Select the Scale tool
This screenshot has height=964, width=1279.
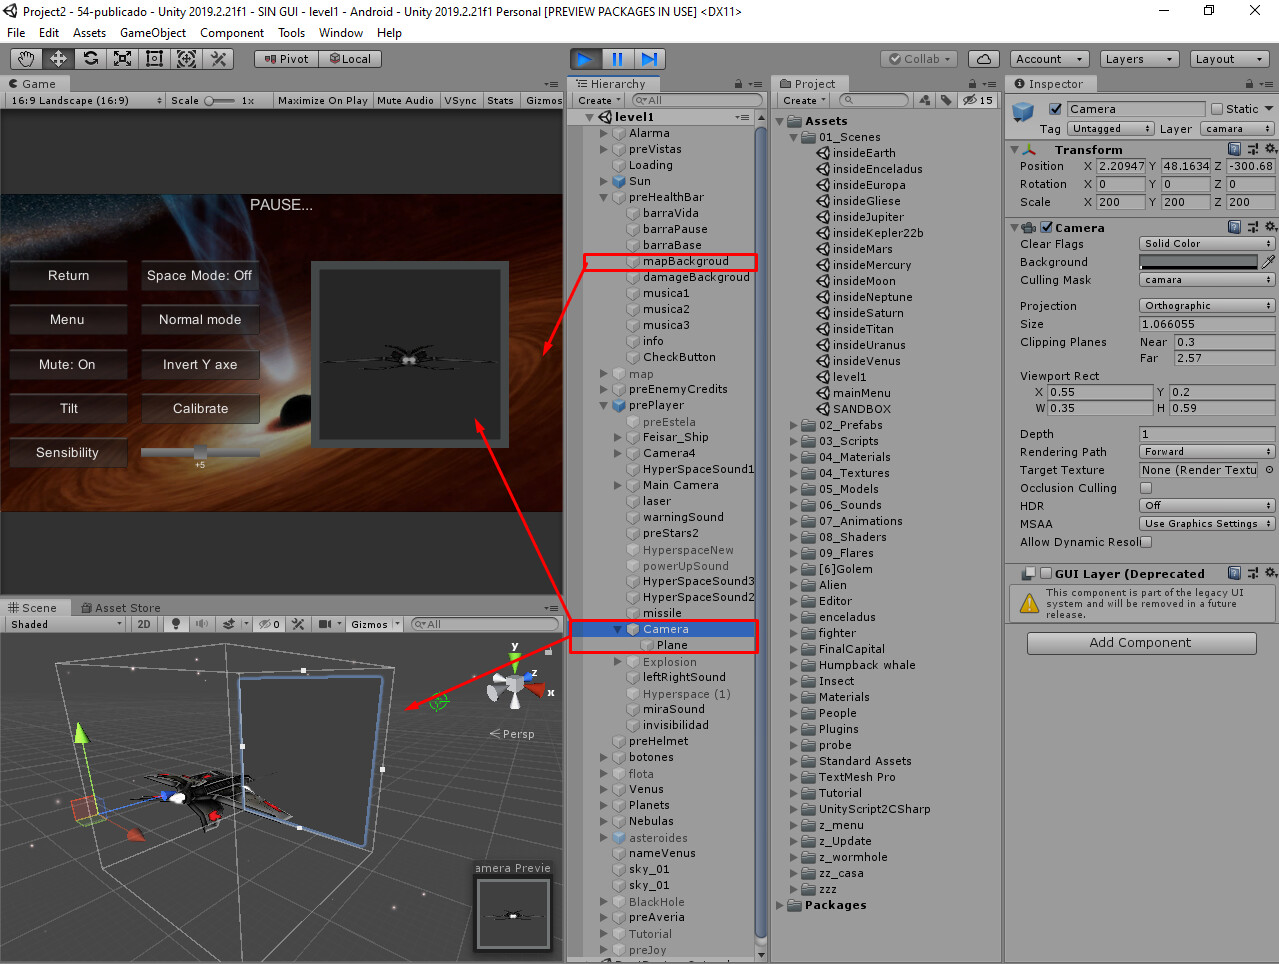coord(121,59)
